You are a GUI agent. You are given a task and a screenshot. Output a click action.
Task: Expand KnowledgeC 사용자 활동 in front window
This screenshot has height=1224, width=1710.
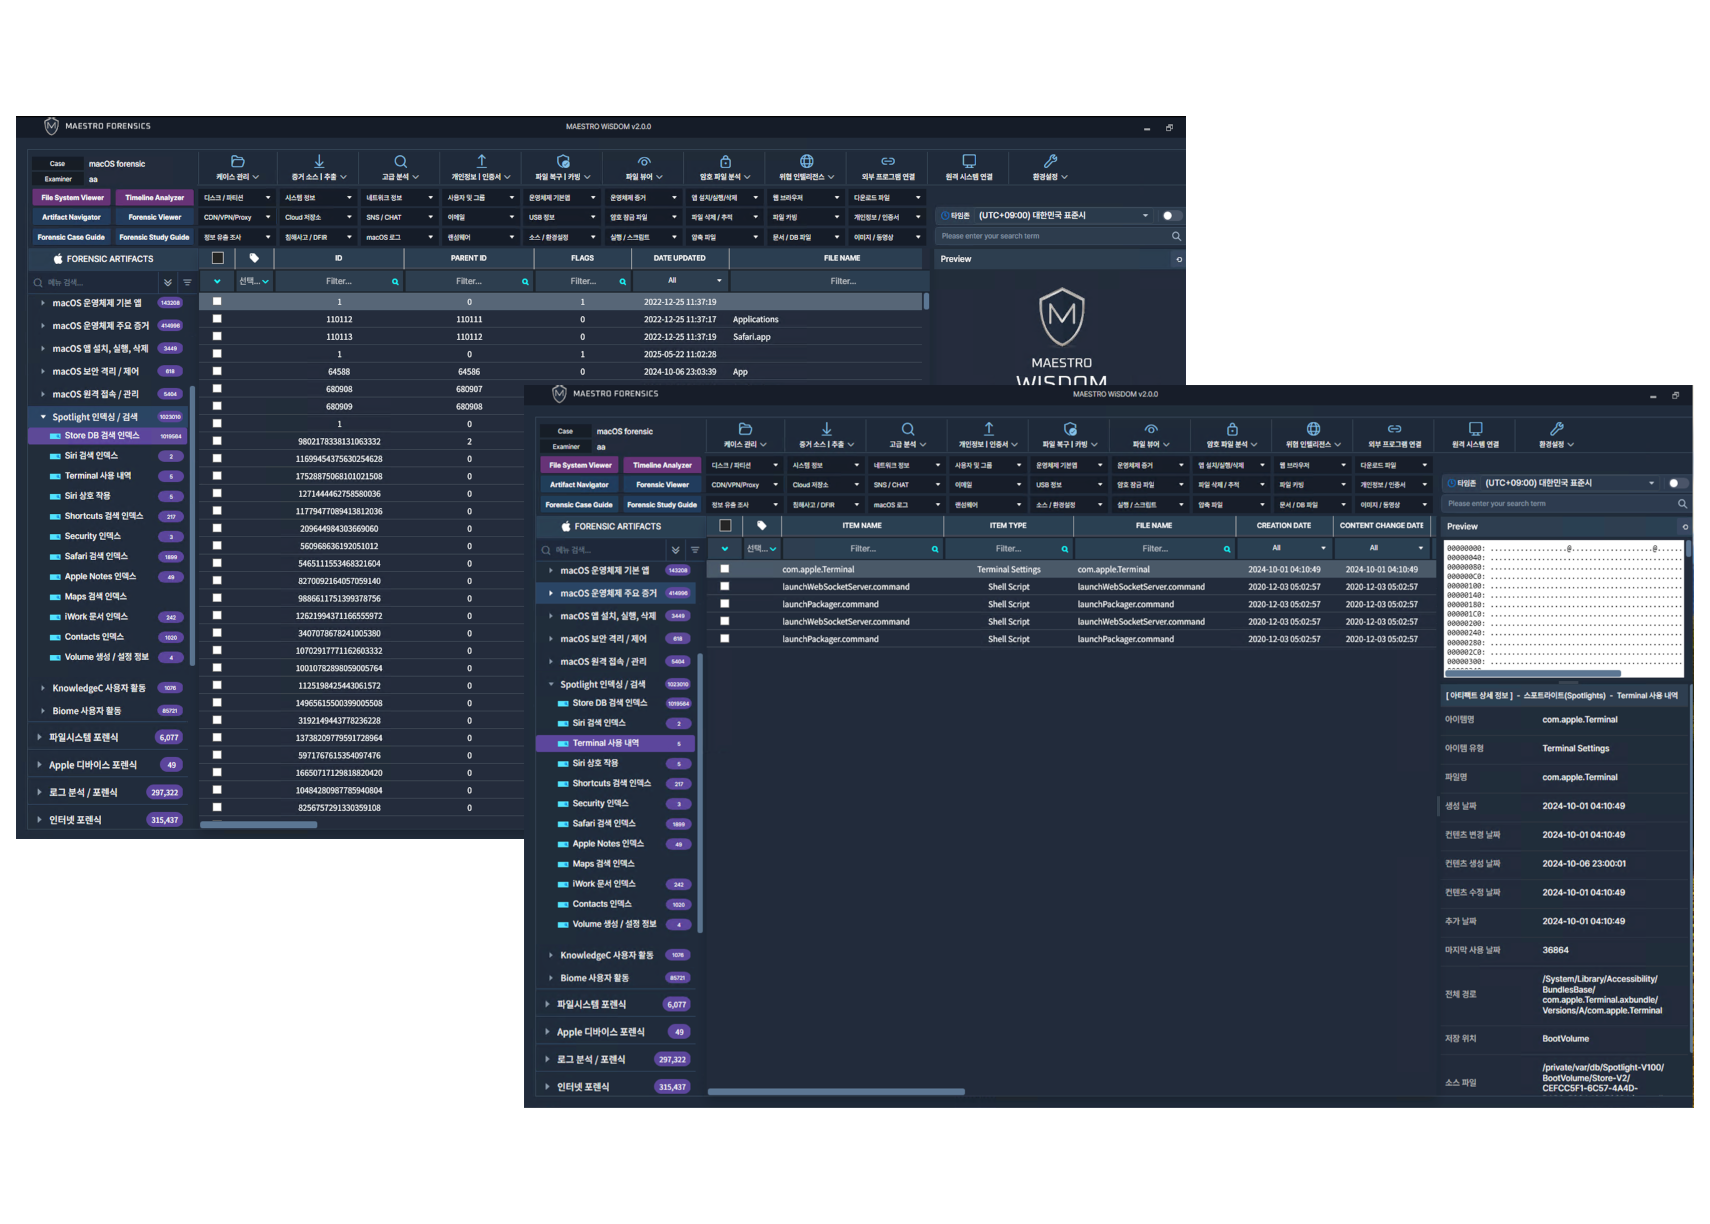coord(551,955)
